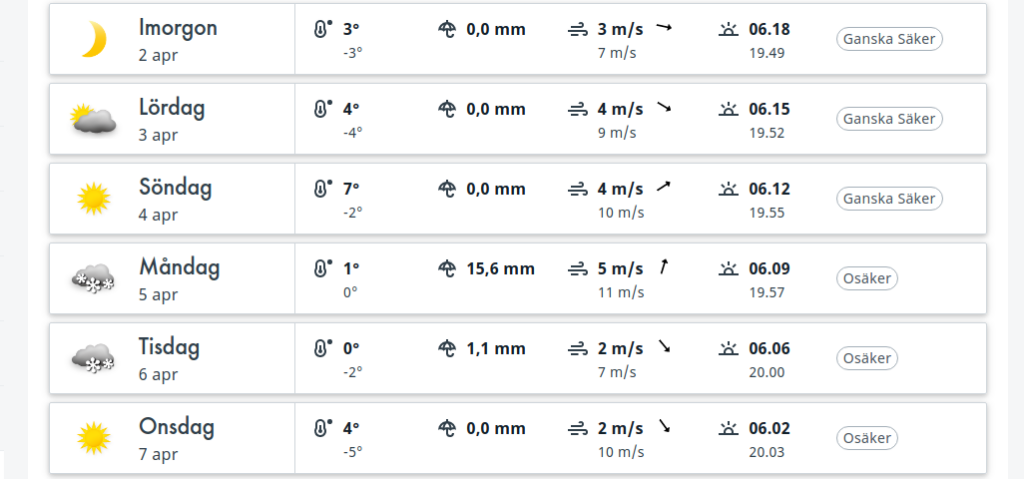Click the Osäker badge for Onsdag
Screen dimensions: 1024x479
(x=867, y=438)
